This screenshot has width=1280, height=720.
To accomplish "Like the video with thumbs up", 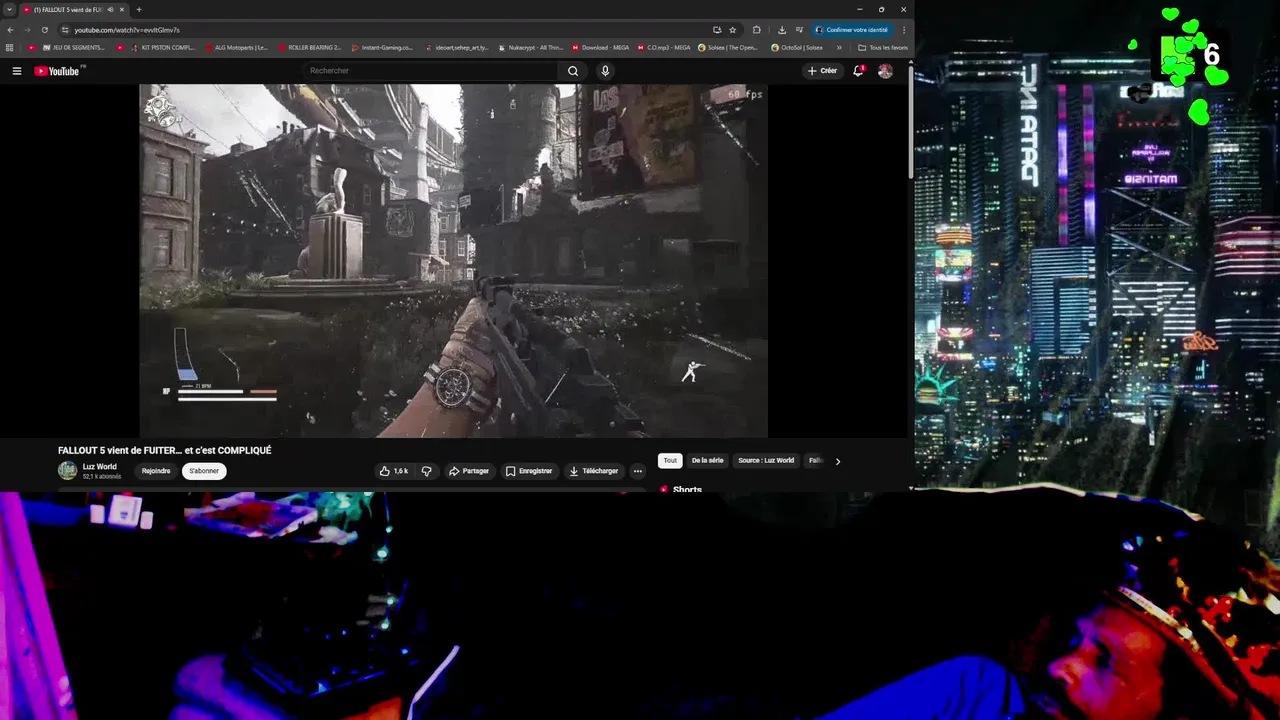I will point(395,471).
